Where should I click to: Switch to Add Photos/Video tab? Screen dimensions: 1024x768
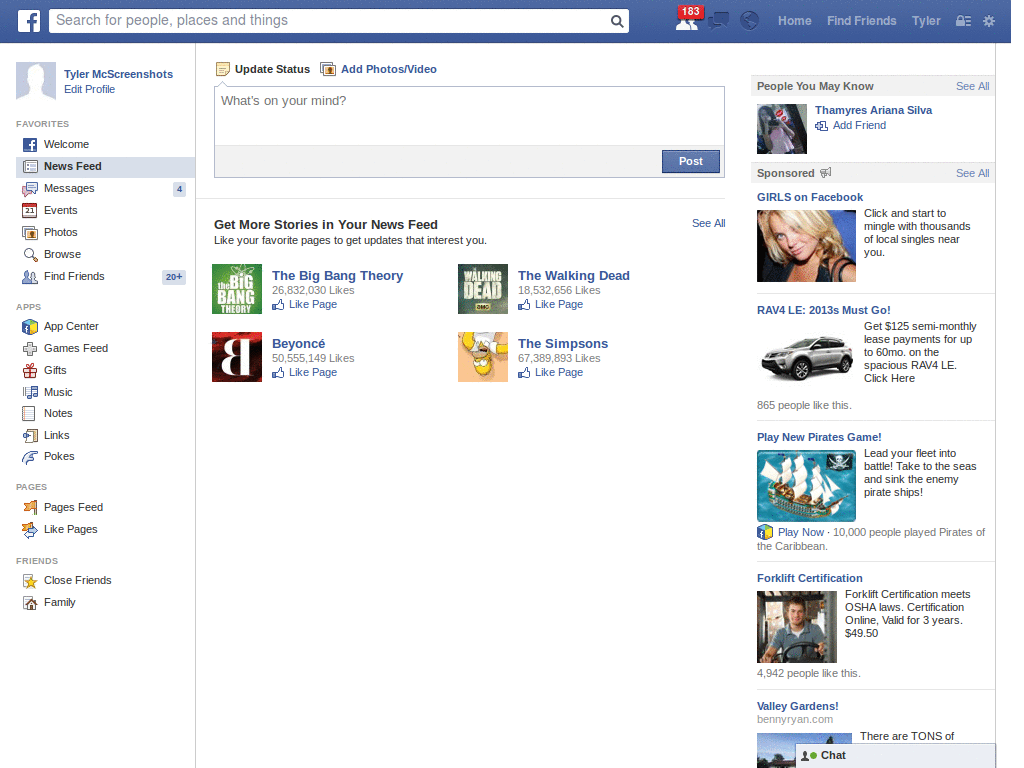(x=388, y=70)
